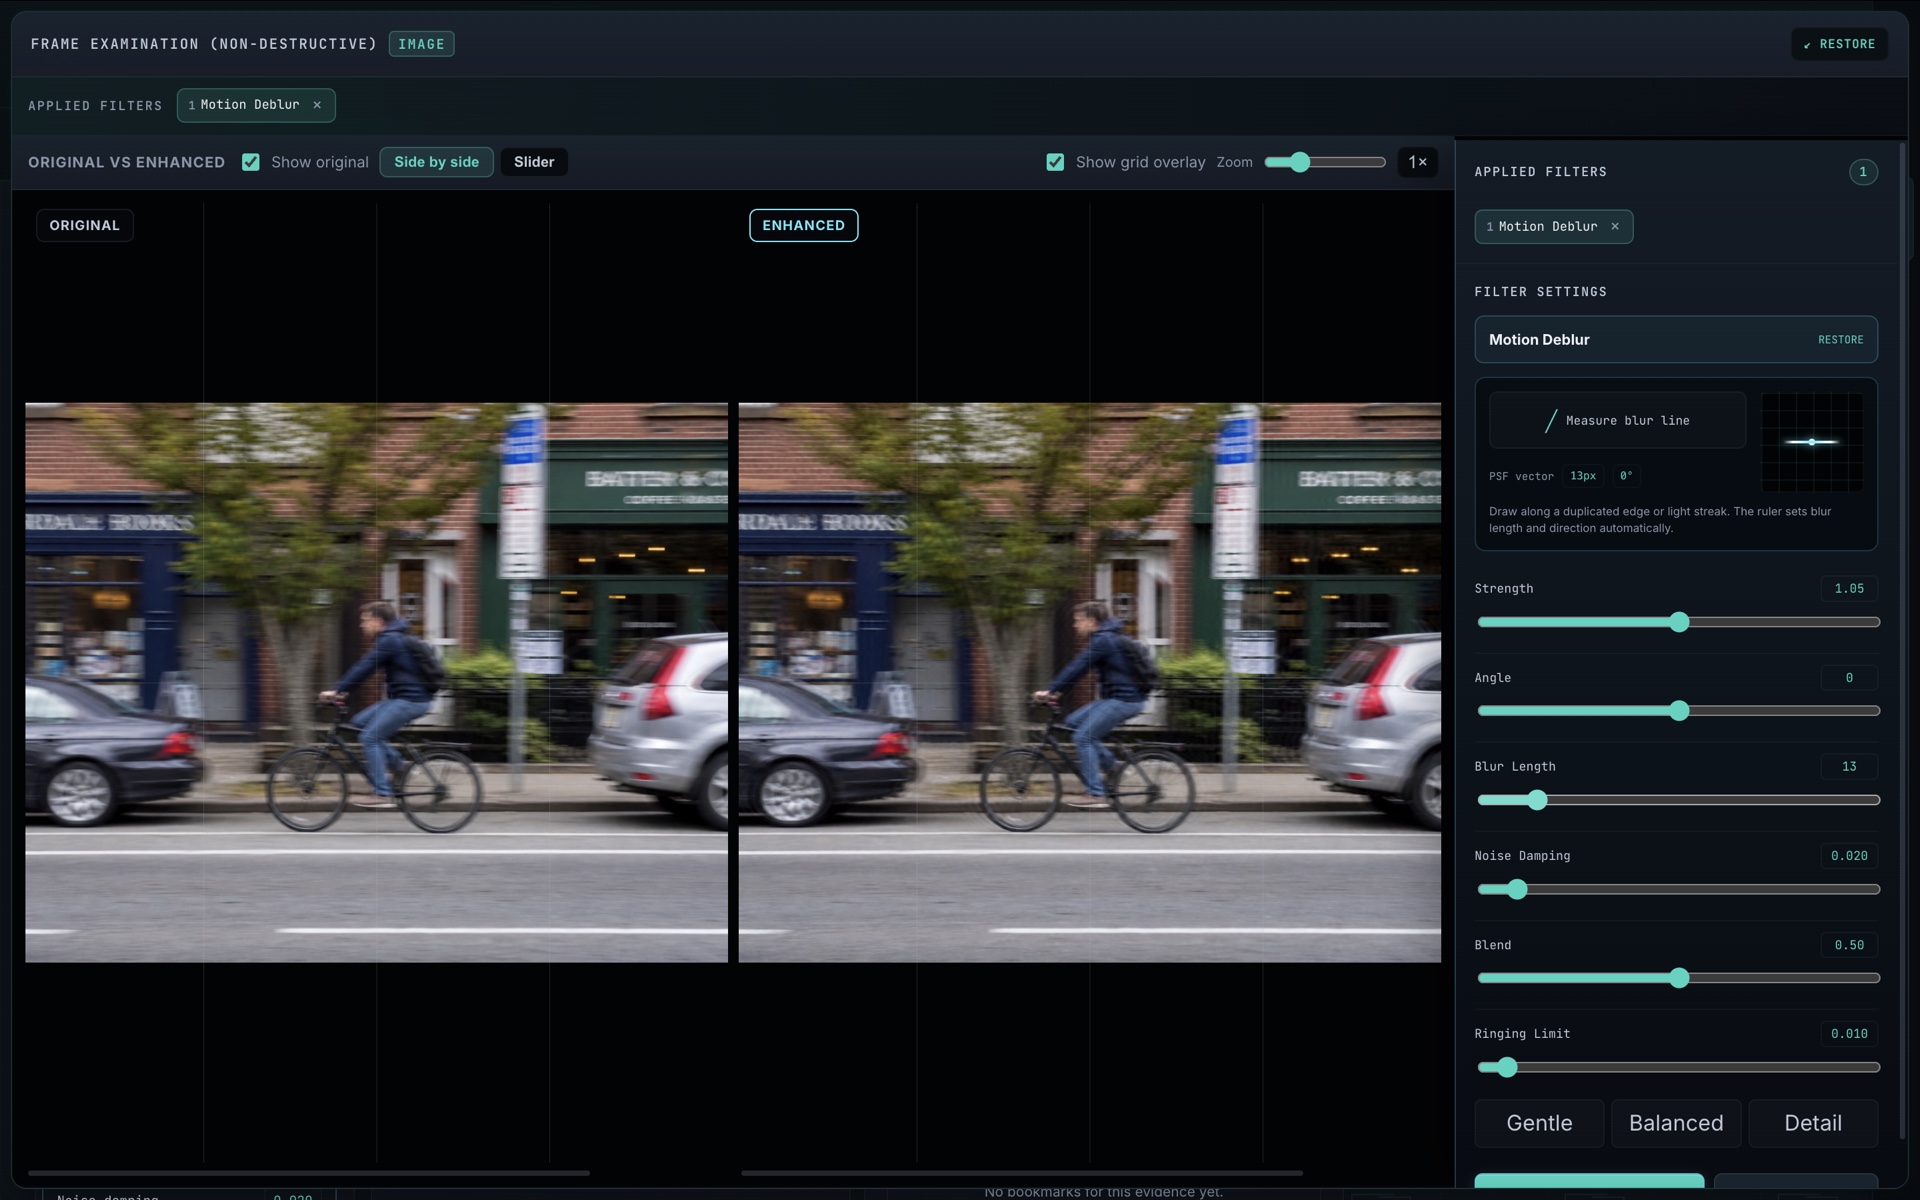
Task: Click the original image preview
Action: pos(376,683)
